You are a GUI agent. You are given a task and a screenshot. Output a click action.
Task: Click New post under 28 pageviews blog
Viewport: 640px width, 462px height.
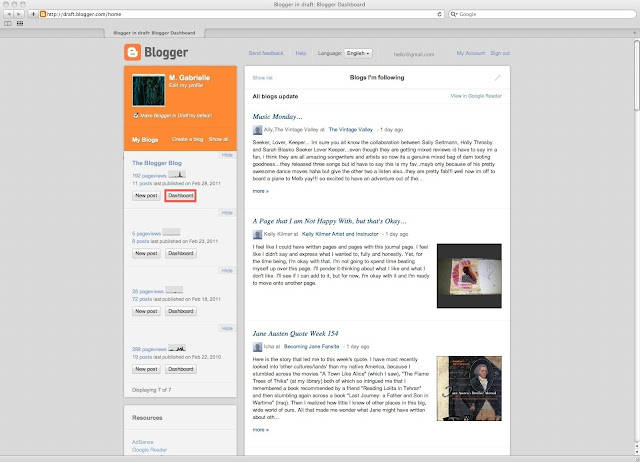tap(146, 311)
